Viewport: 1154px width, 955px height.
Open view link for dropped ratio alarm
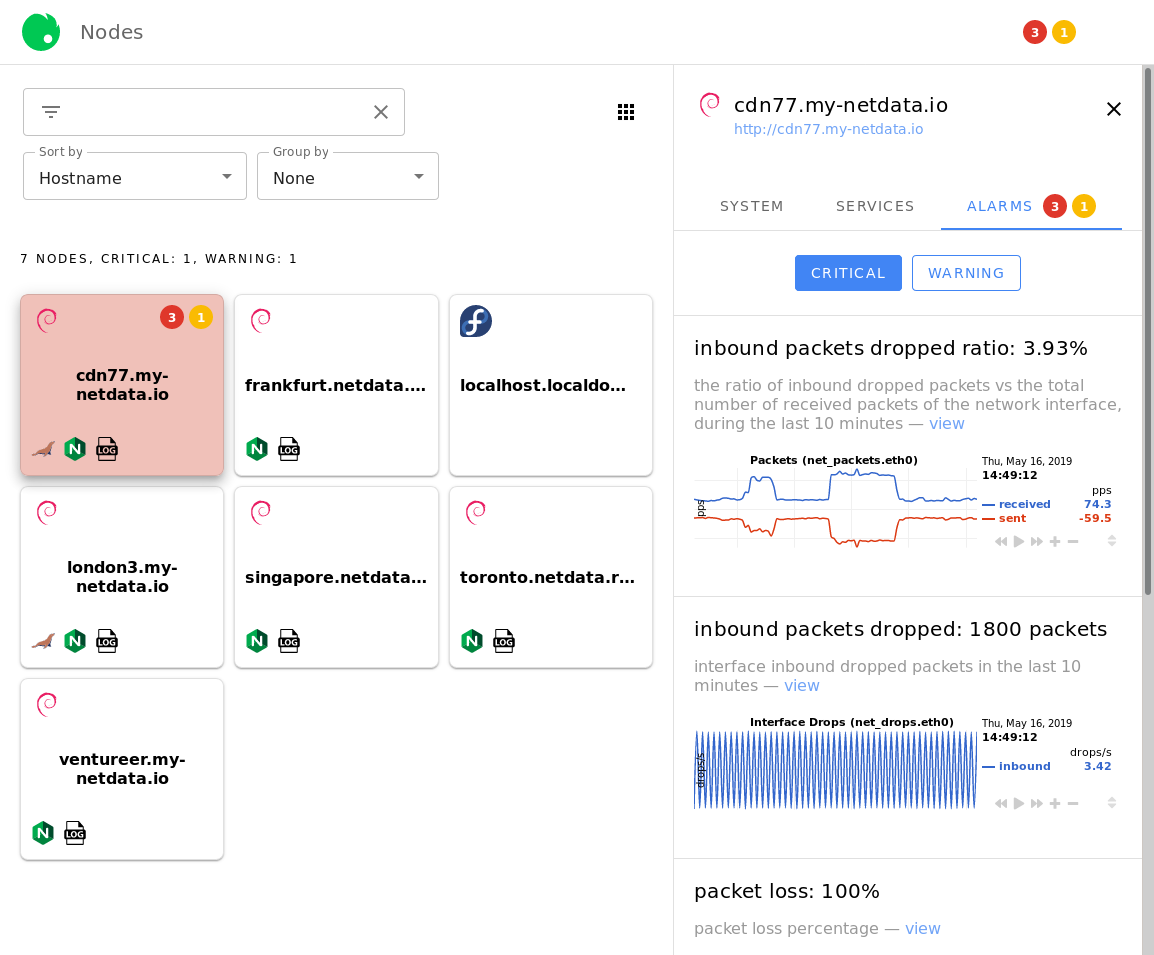click(946, 424)
